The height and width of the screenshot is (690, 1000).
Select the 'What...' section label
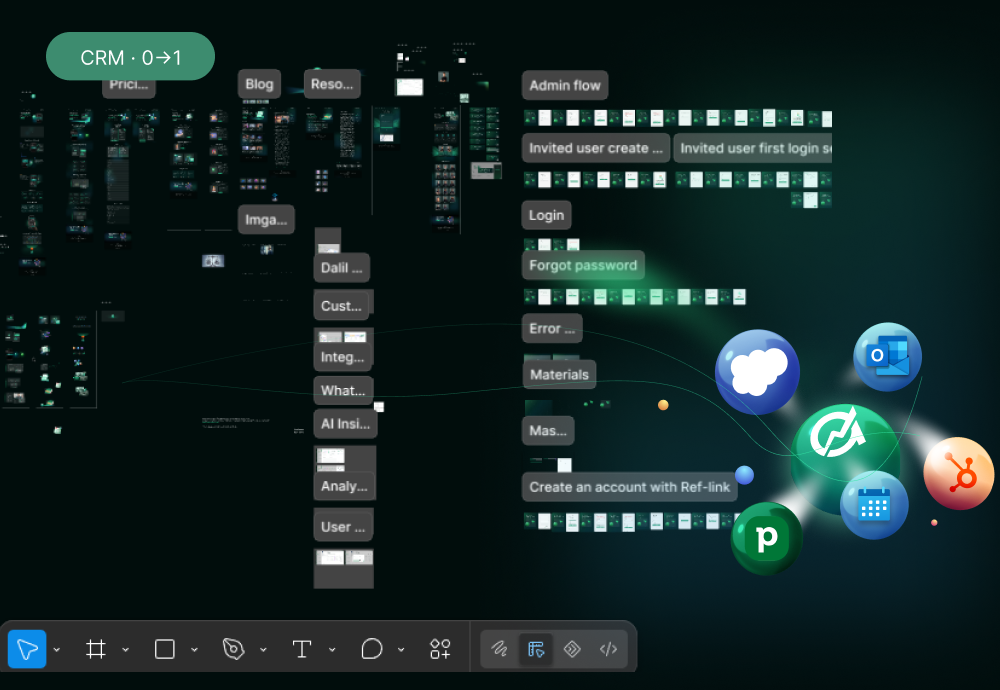point(343,390)
